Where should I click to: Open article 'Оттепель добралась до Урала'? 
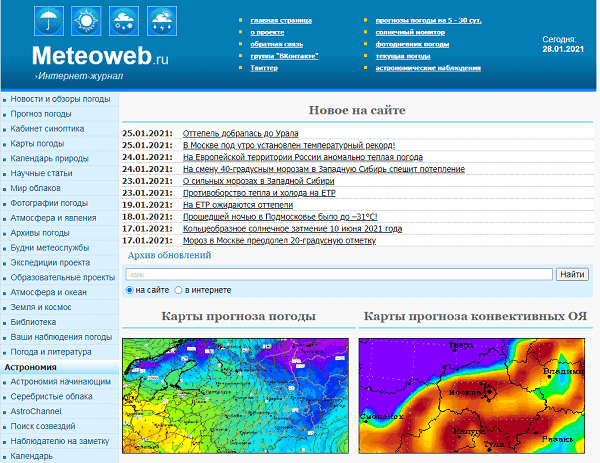tap(240, 134)
